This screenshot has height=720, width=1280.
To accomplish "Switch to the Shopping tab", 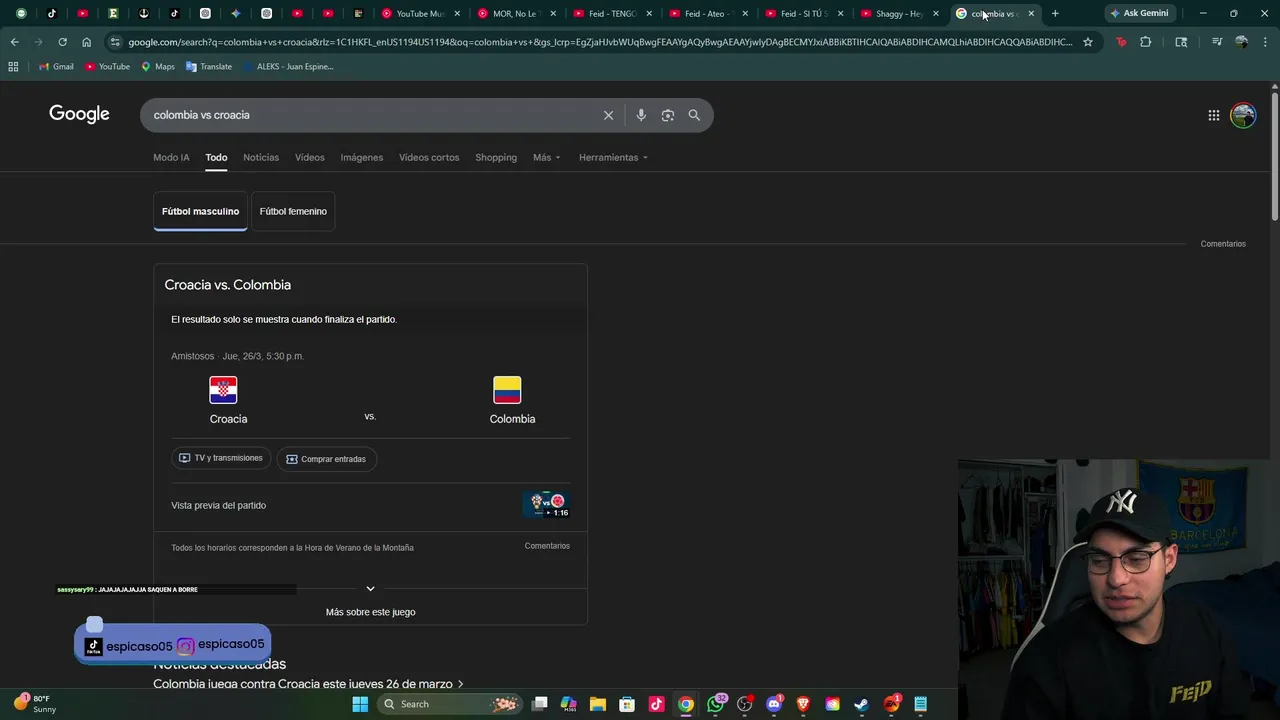I will 496,157.
